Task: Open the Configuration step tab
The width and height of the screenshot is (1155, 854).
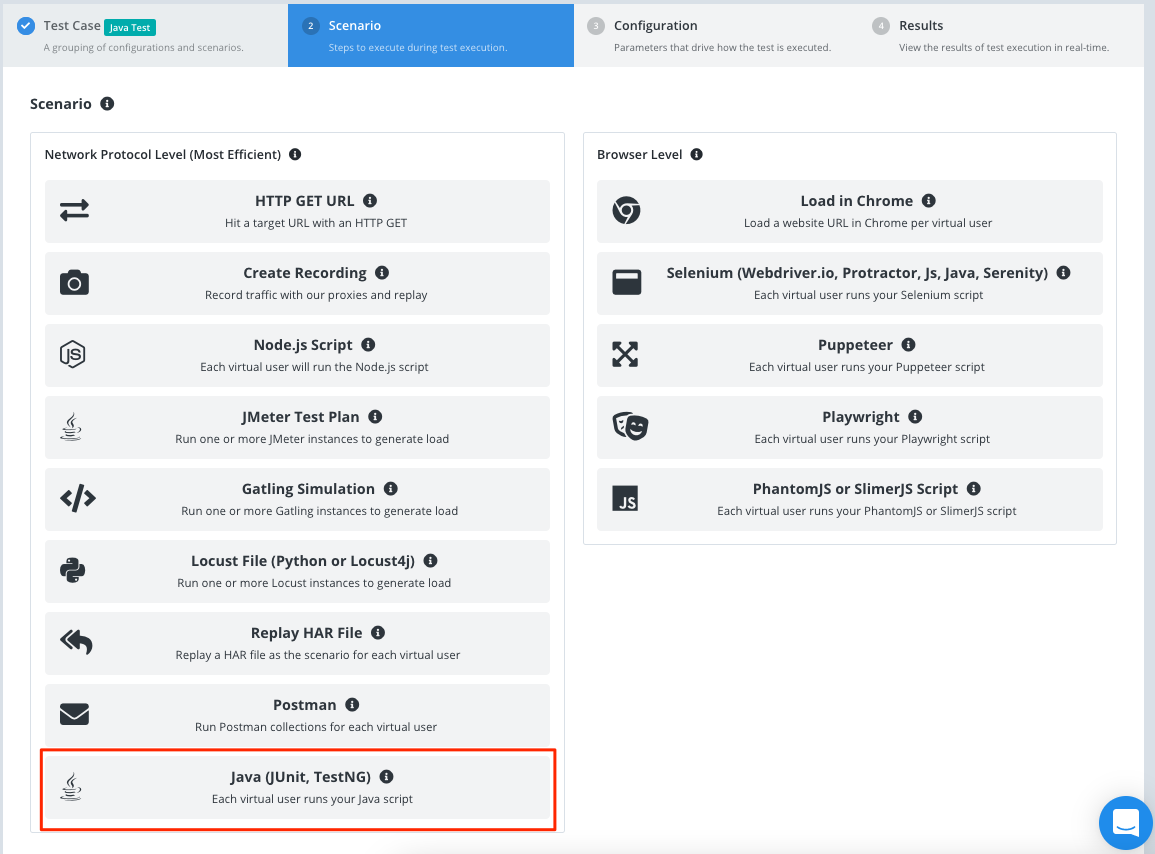Action: [x=716, y=35]
